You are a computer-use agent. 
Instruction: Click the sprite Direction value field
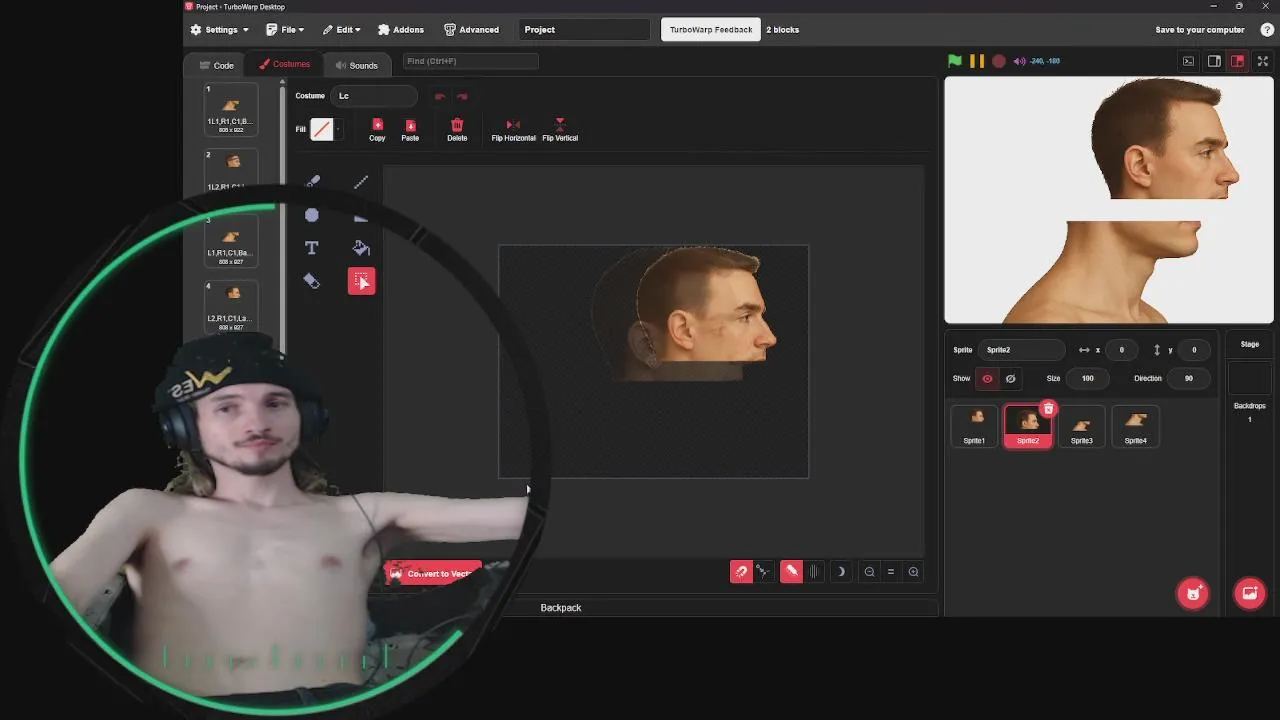click(1188, 378)
